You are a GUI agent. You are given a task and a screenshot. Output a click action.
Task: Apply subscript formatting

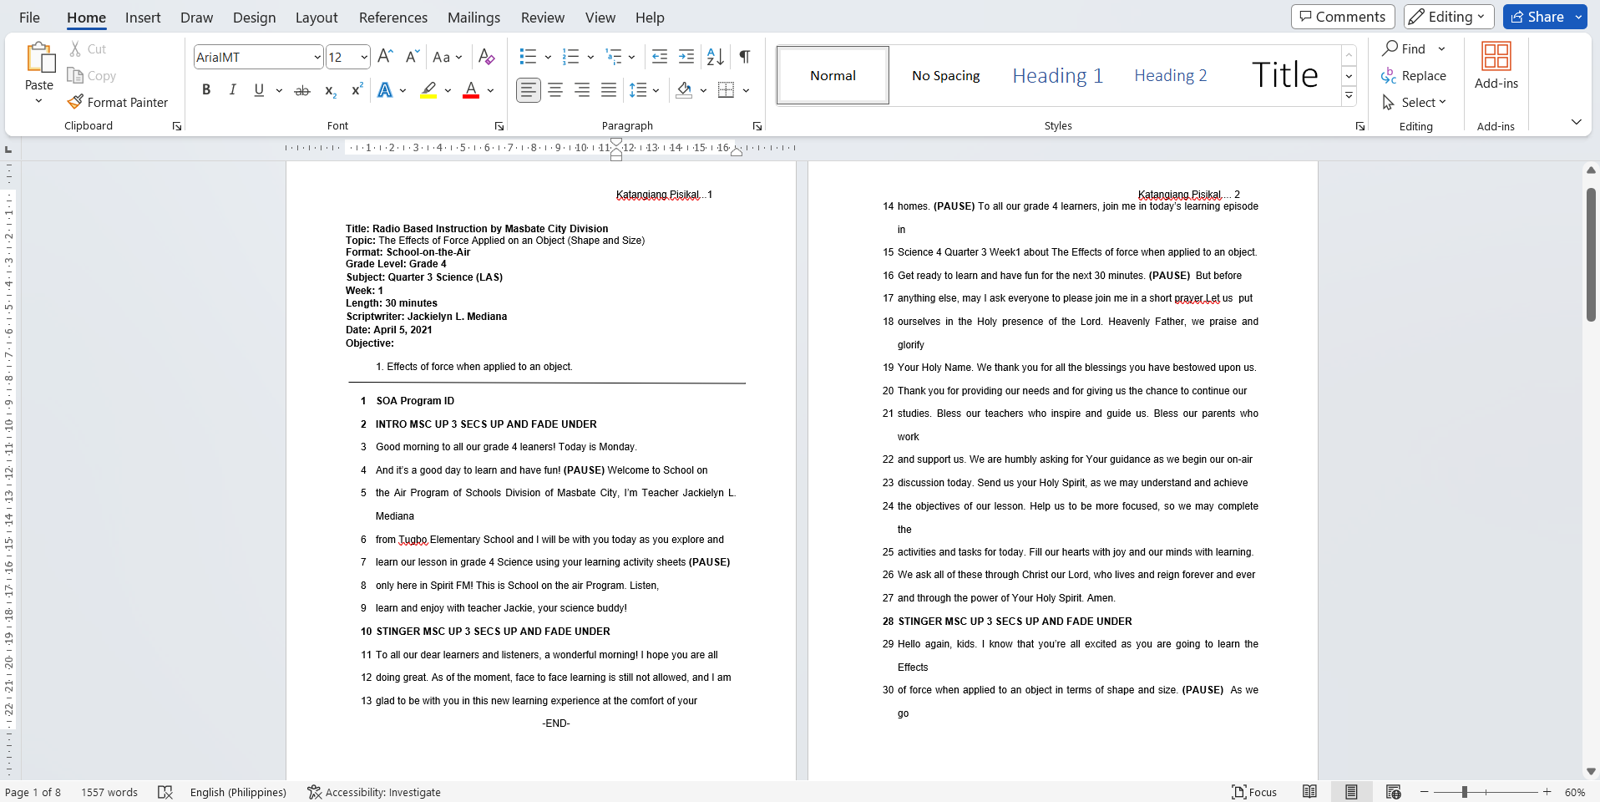tap(330, 90)
